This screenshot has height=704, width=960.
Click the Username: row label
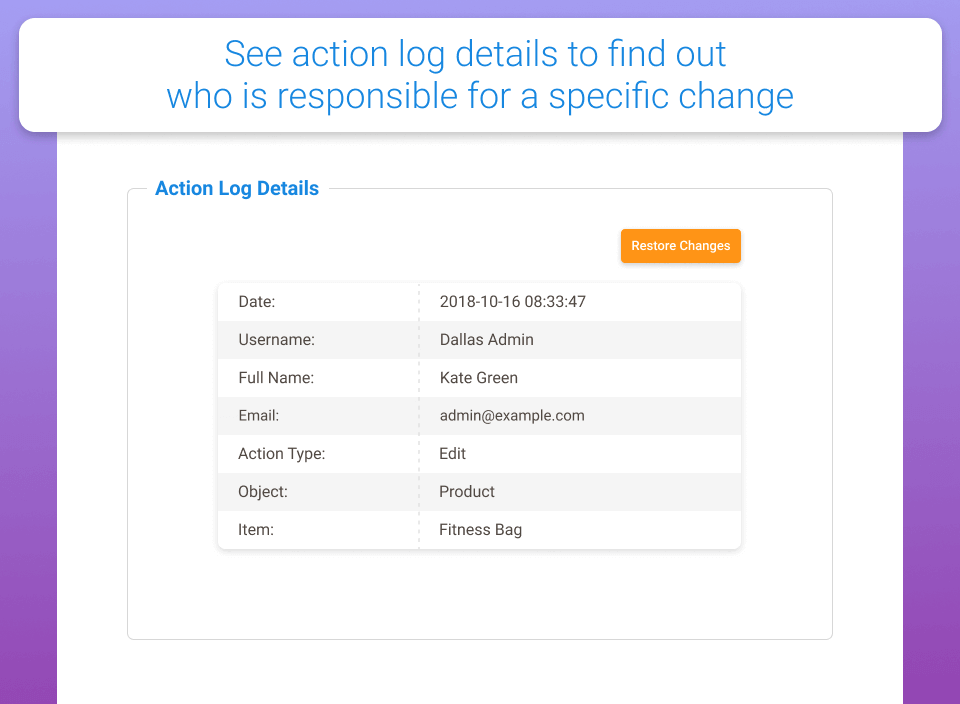tap(276, 339)
